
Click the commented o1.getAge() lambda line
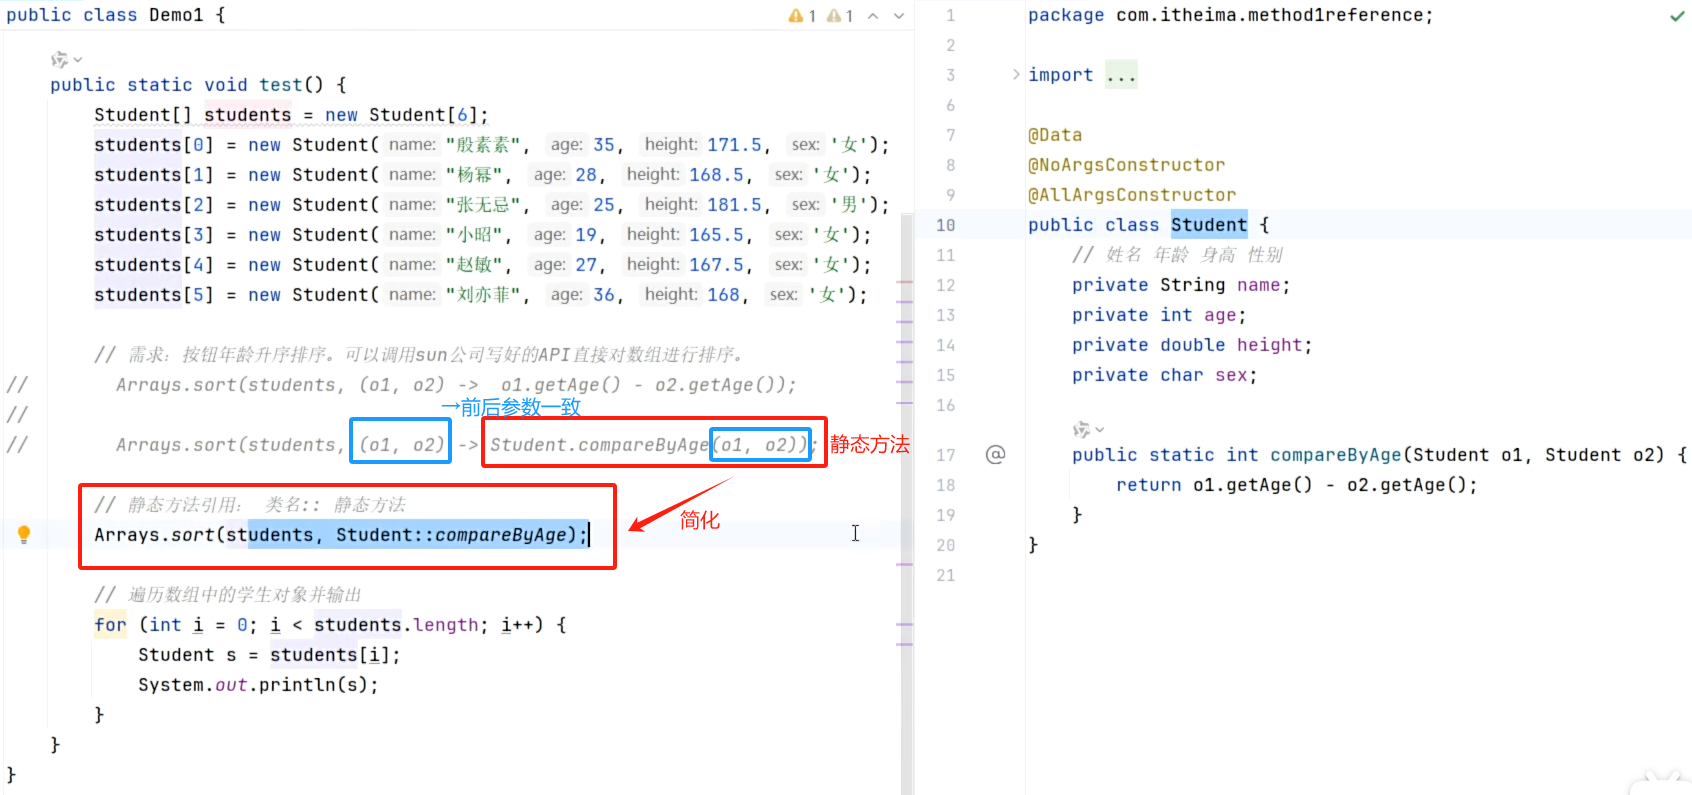click(x=456, y=385)
